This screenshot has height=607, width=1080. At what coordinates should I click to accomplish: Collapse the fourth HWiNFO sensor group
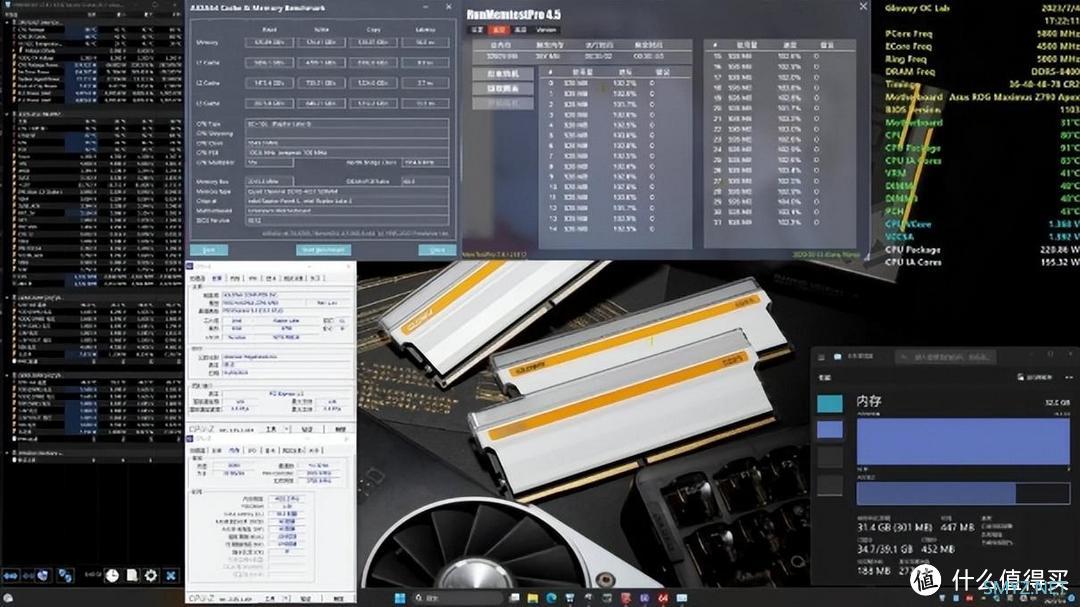tap(7, 375)
